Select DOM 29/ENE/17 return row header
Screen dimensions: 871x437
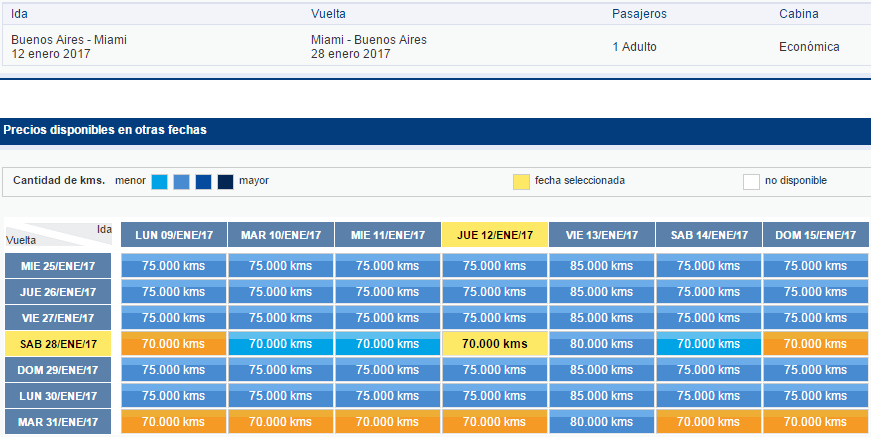click(58, 370)
